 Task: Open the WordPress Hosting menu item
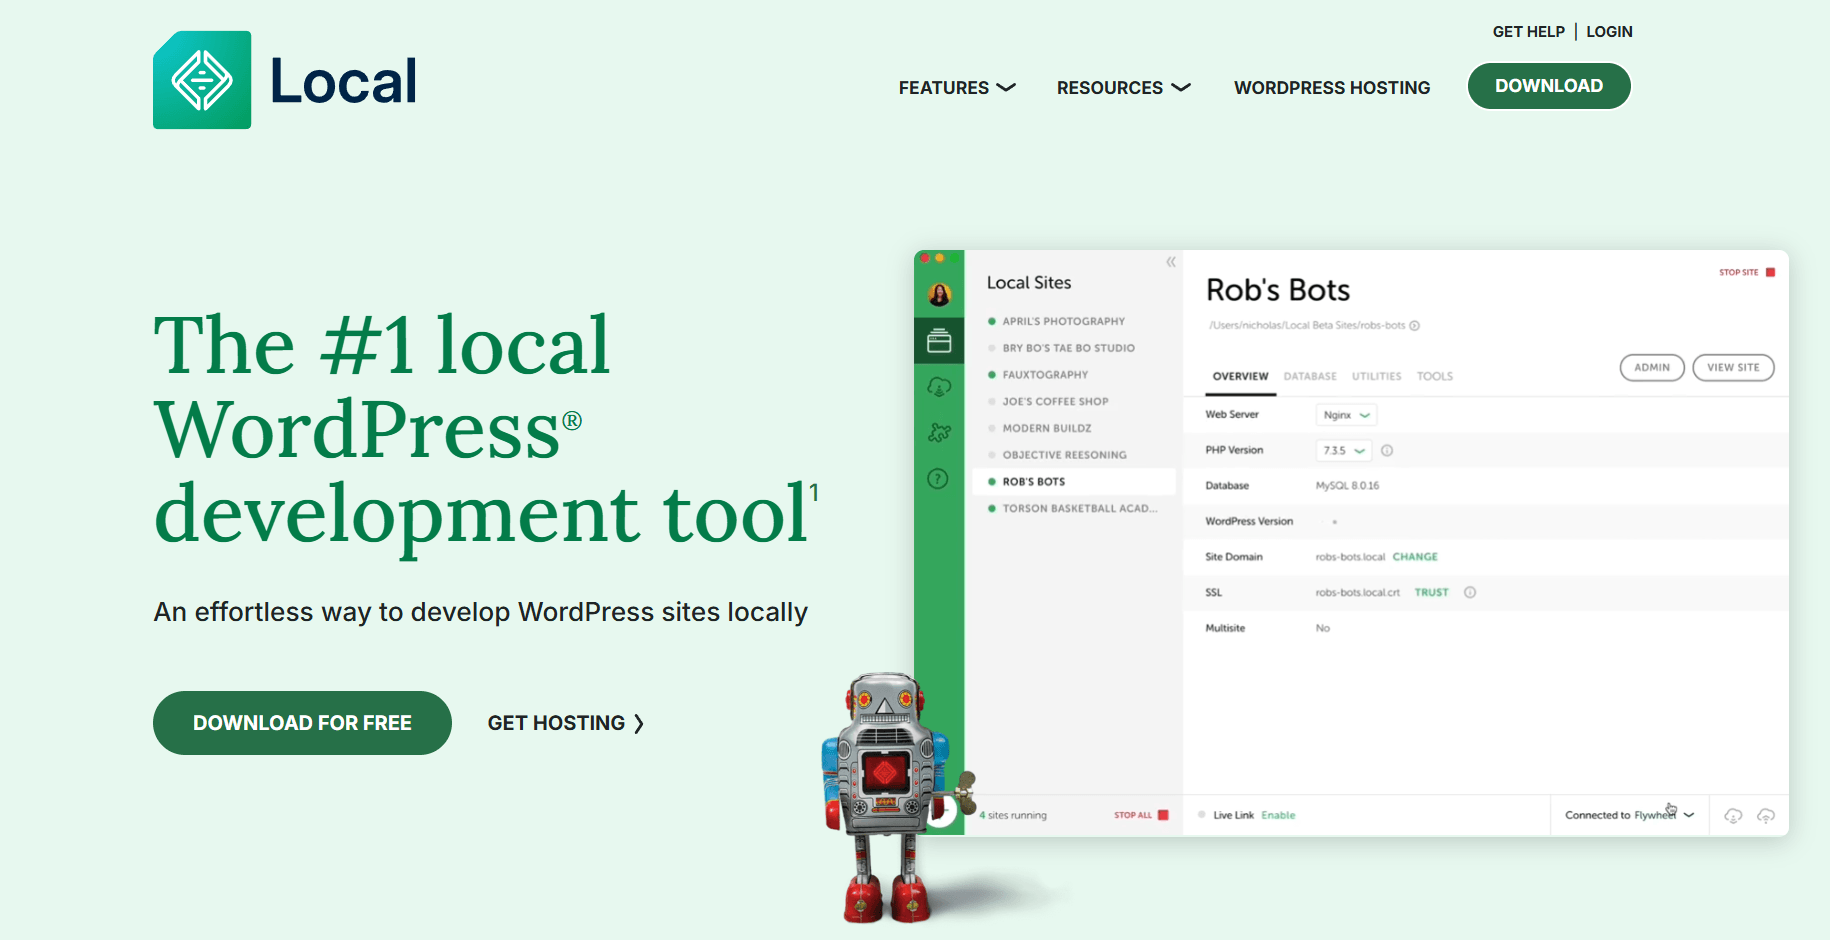(1332, 88)
